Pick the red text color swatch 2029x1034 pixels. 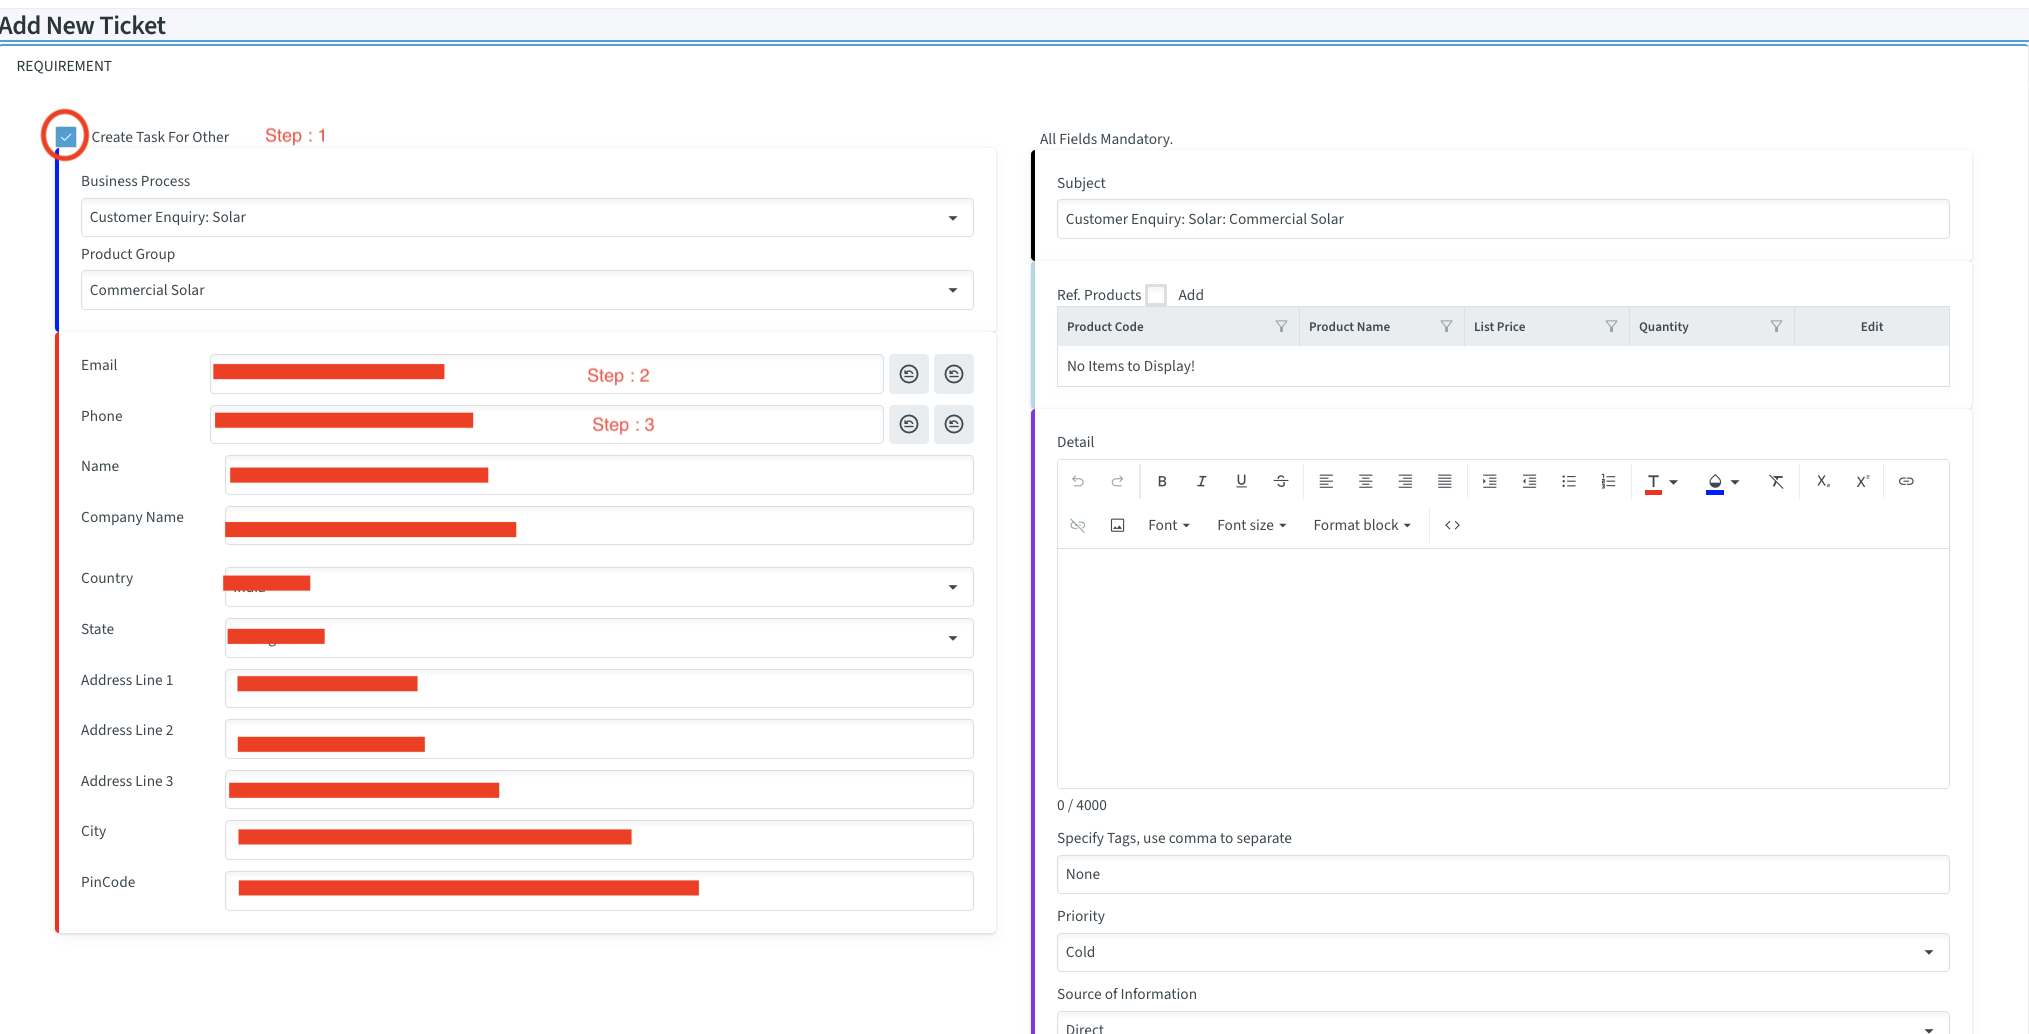click(x=1653, y=483)
